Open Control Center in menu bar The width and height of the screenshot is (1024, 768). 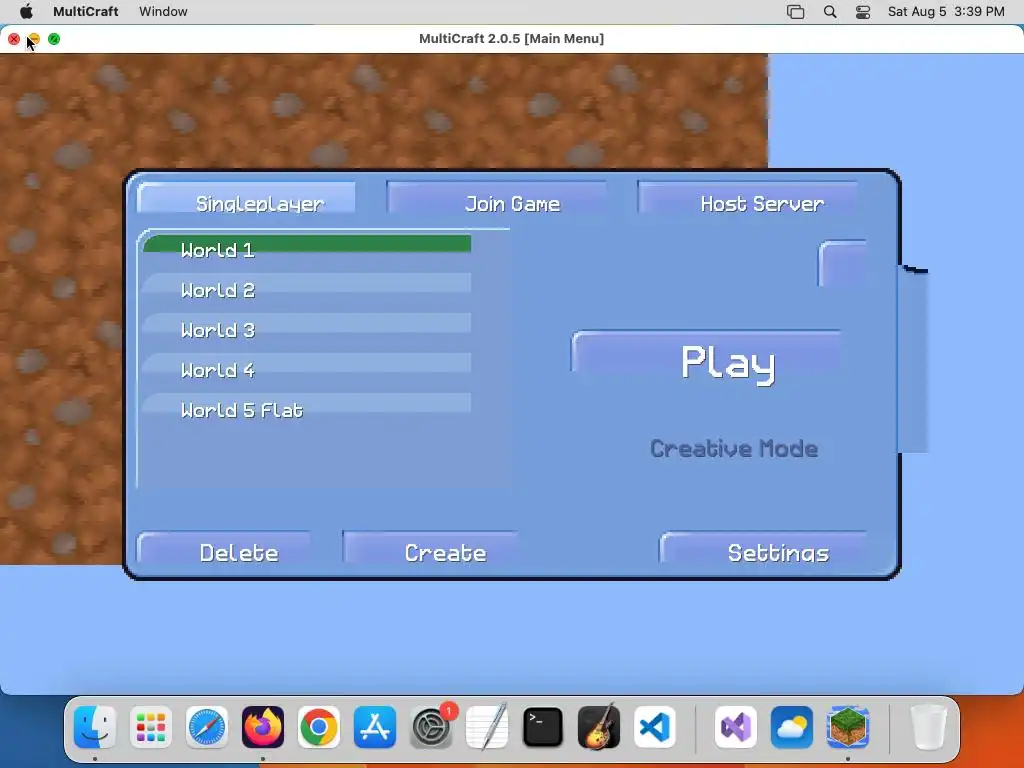tap(863, 12)
